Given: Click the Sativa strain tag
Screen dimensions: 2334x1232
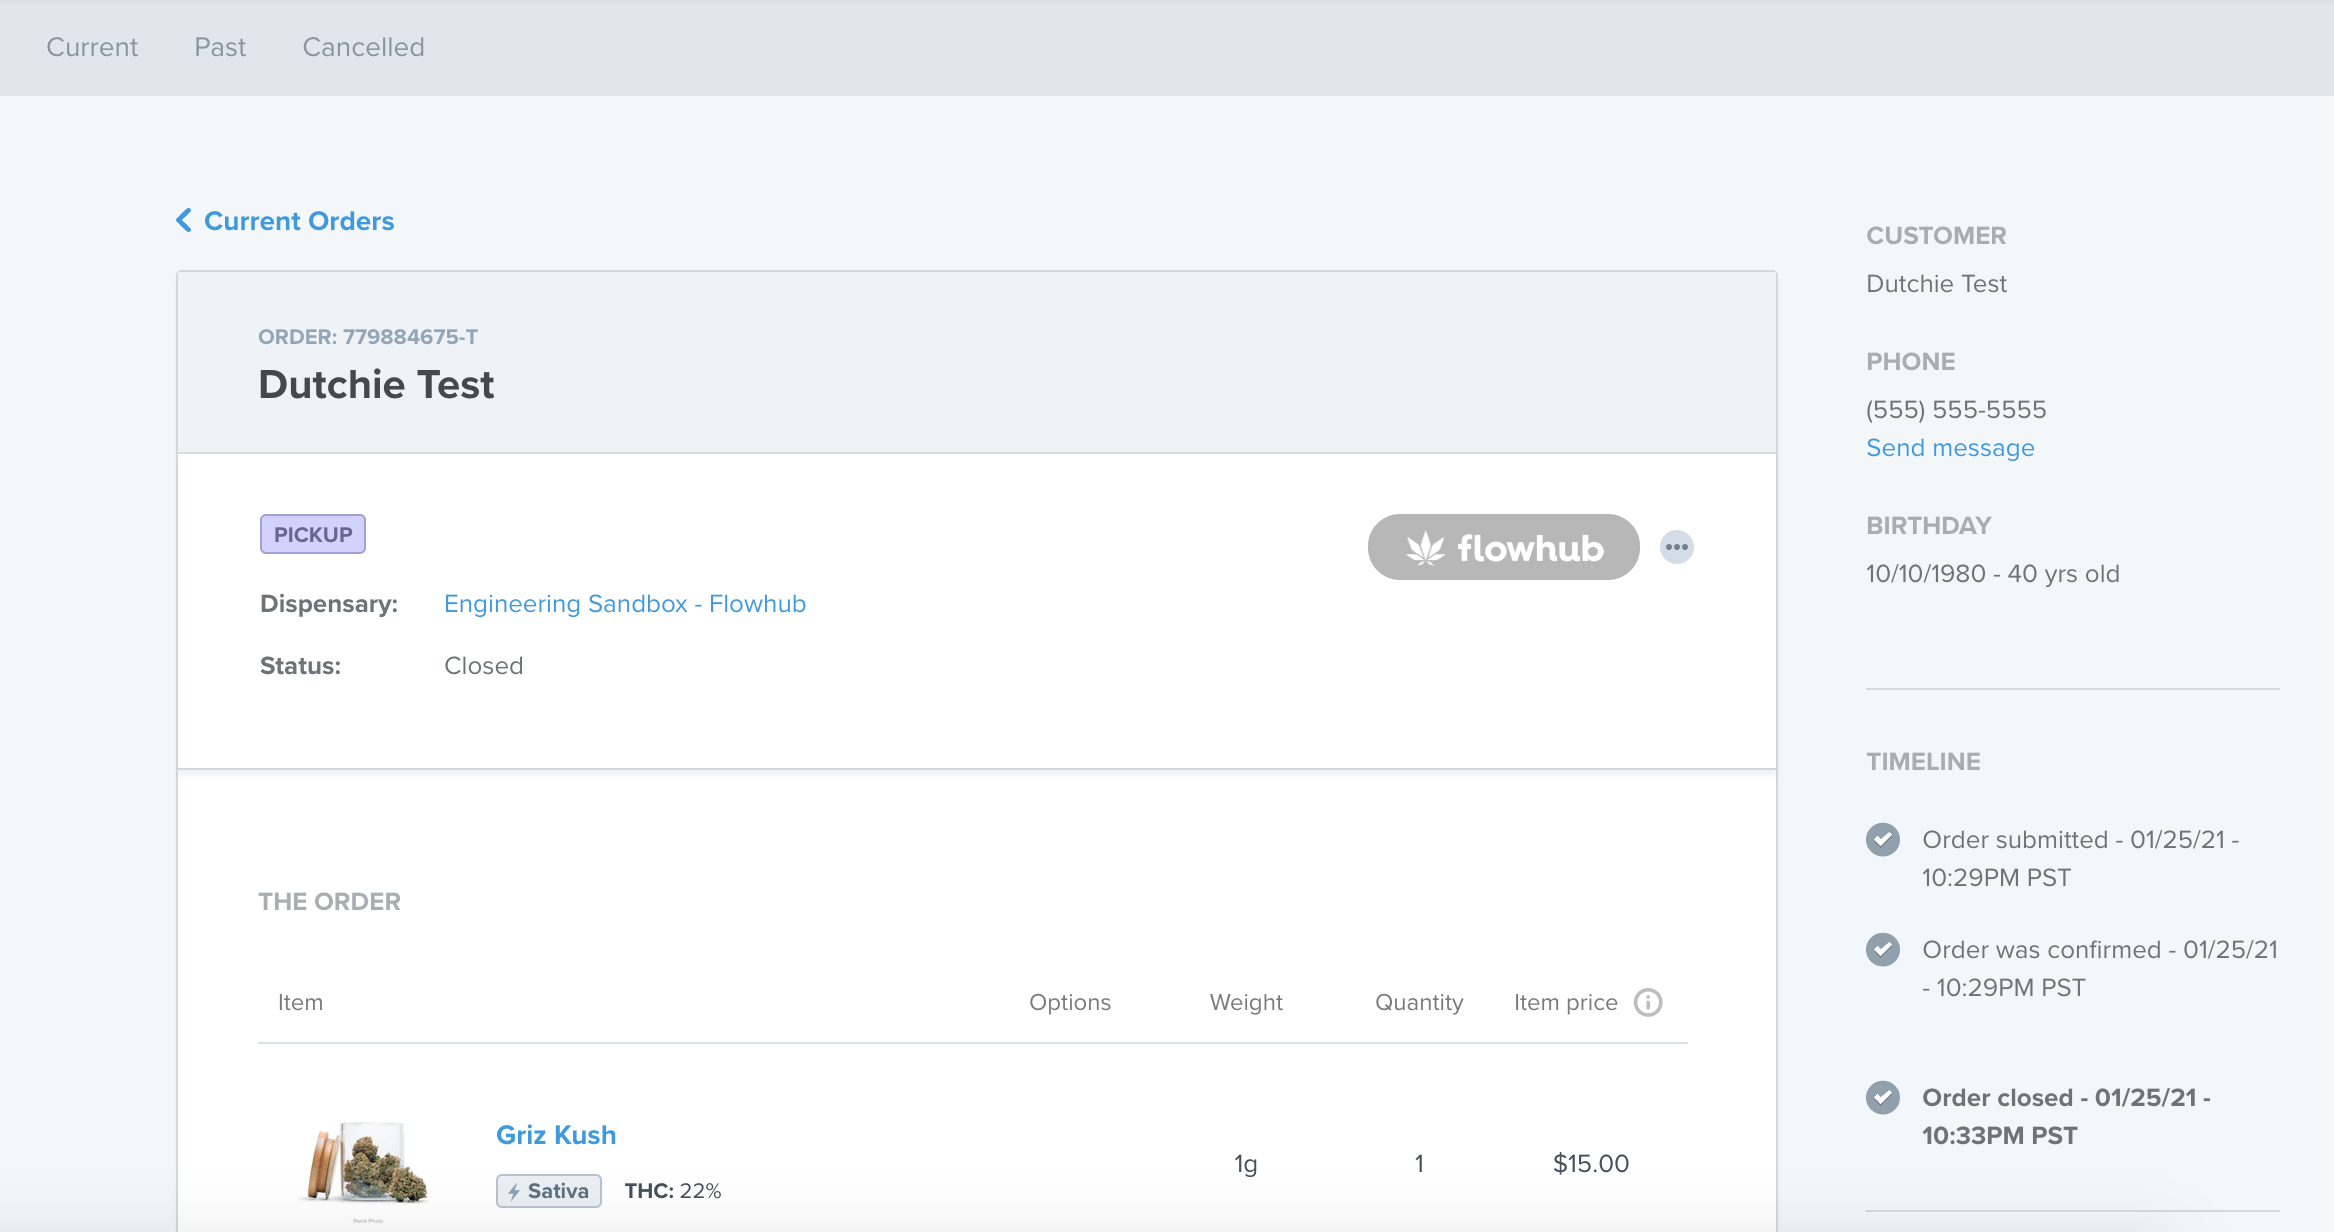Looking at the screenshot, I should click(549, 1191).
